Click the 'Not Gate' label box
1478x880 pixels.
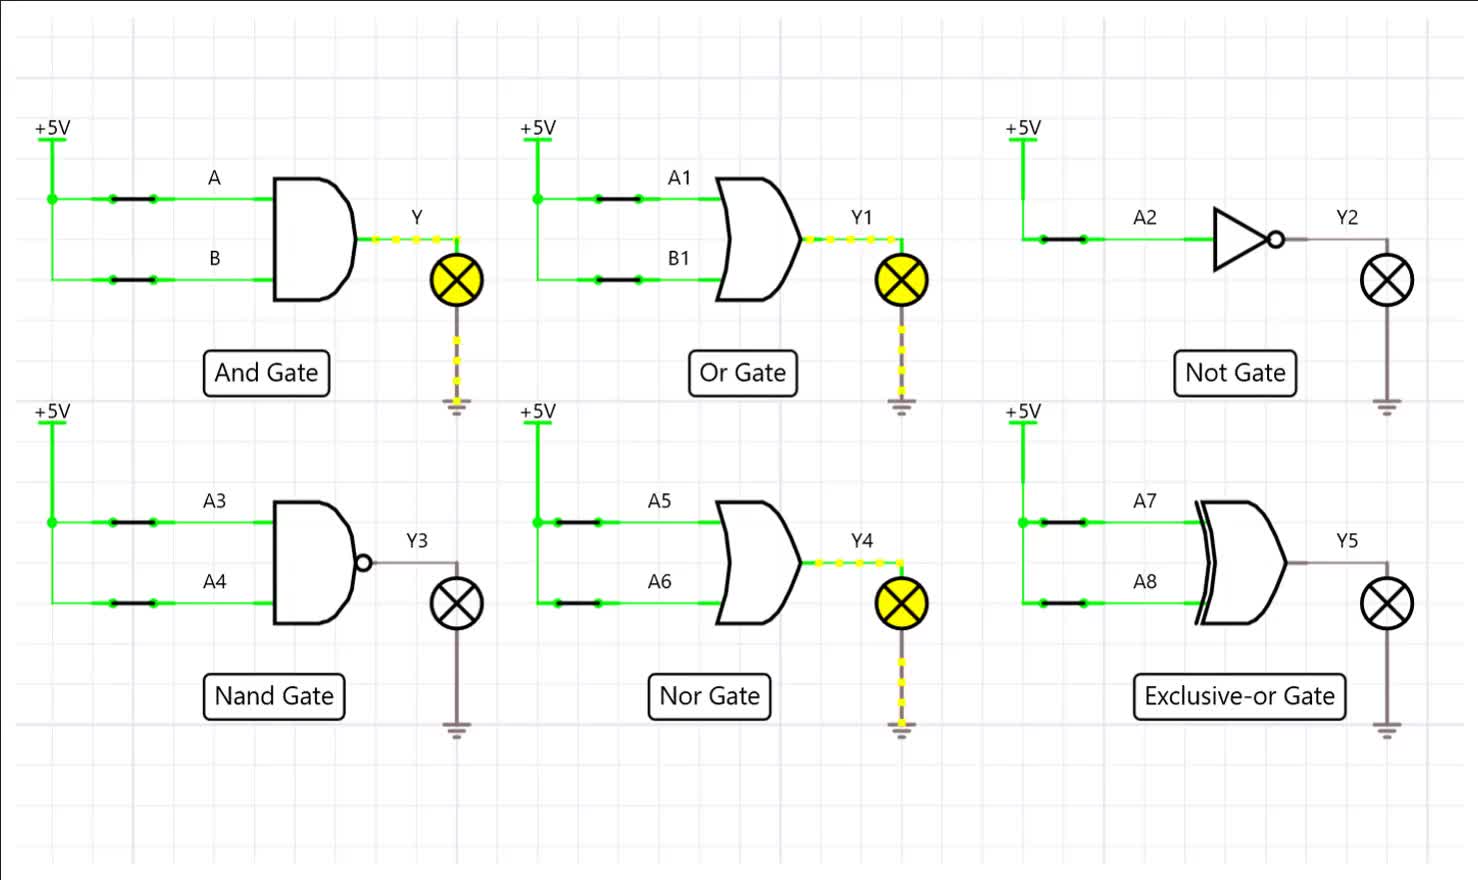[1235, 373]
